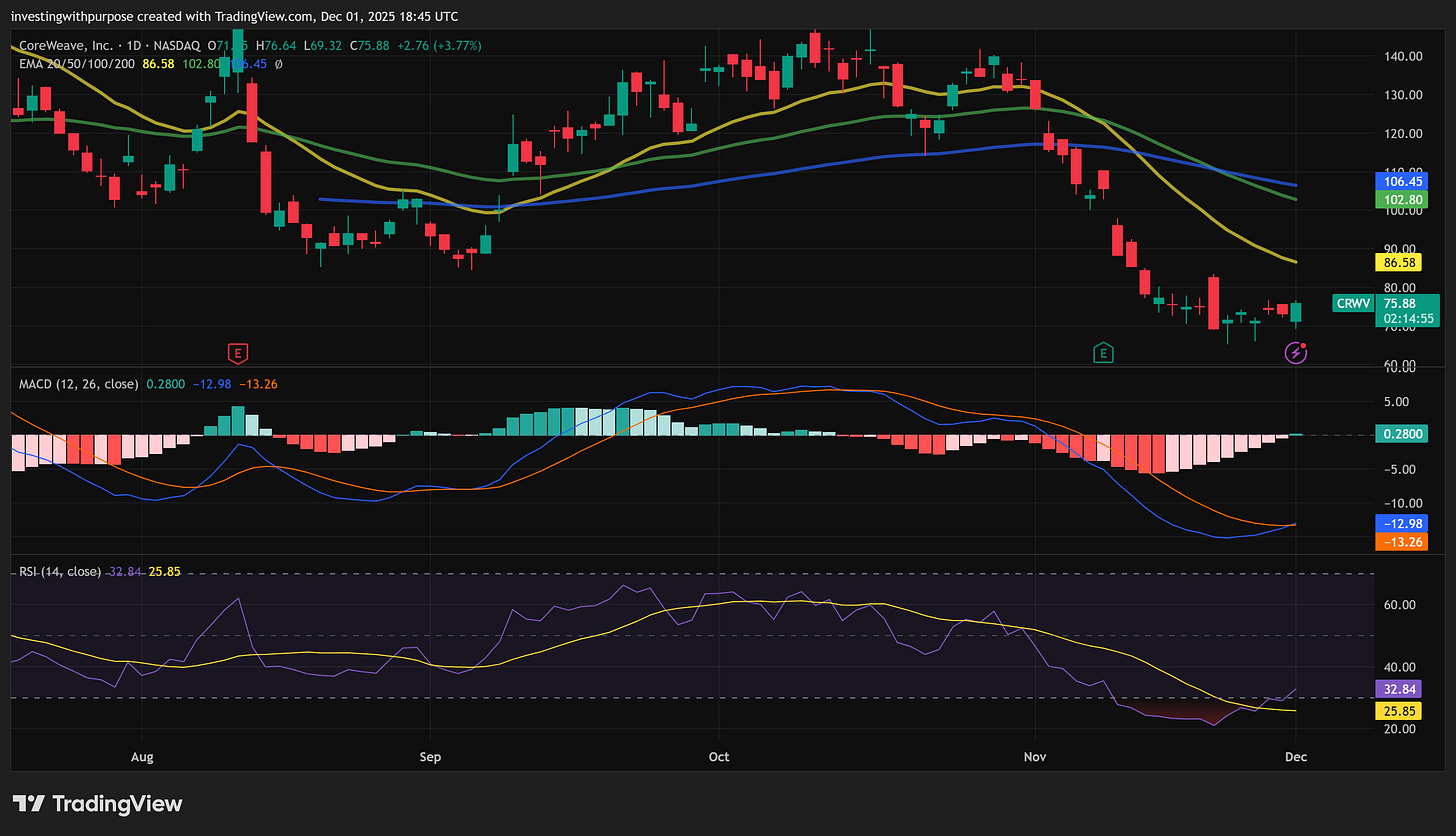Click the 130.00 price axis tick
1456x836 pixels.
[1404, 95]
